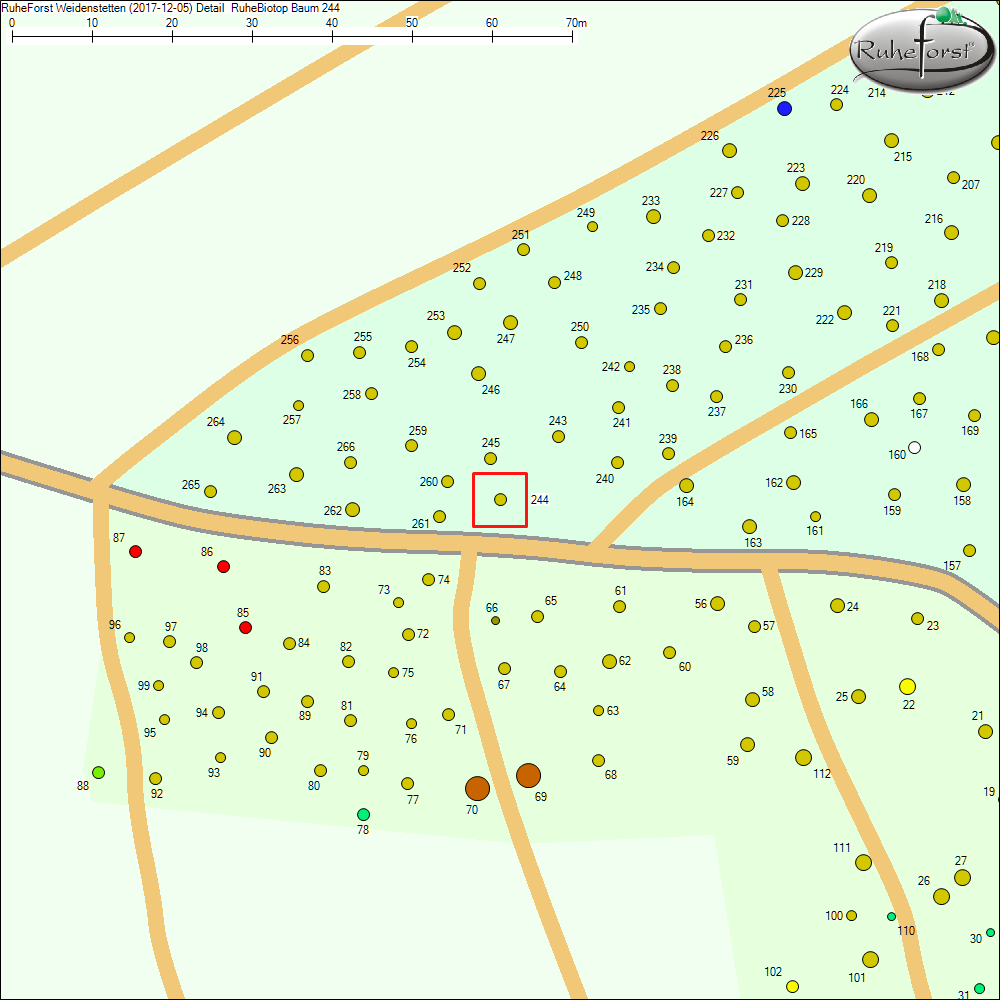1000x1000 pixels.
Task: Select red tree marker 85
Action: point(246,627)
